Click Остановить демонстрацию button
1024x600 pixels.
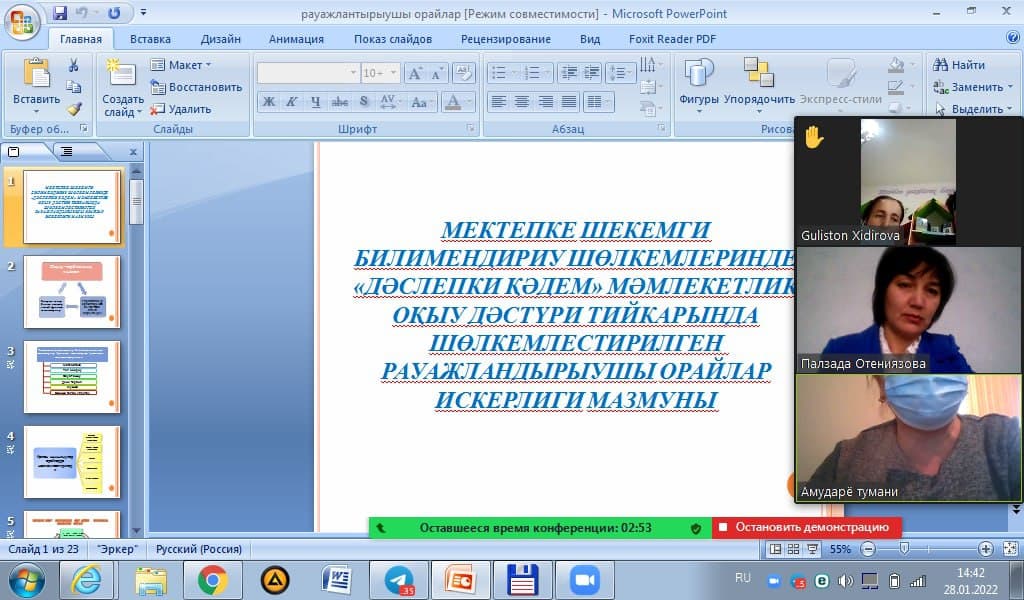[807, 527]
